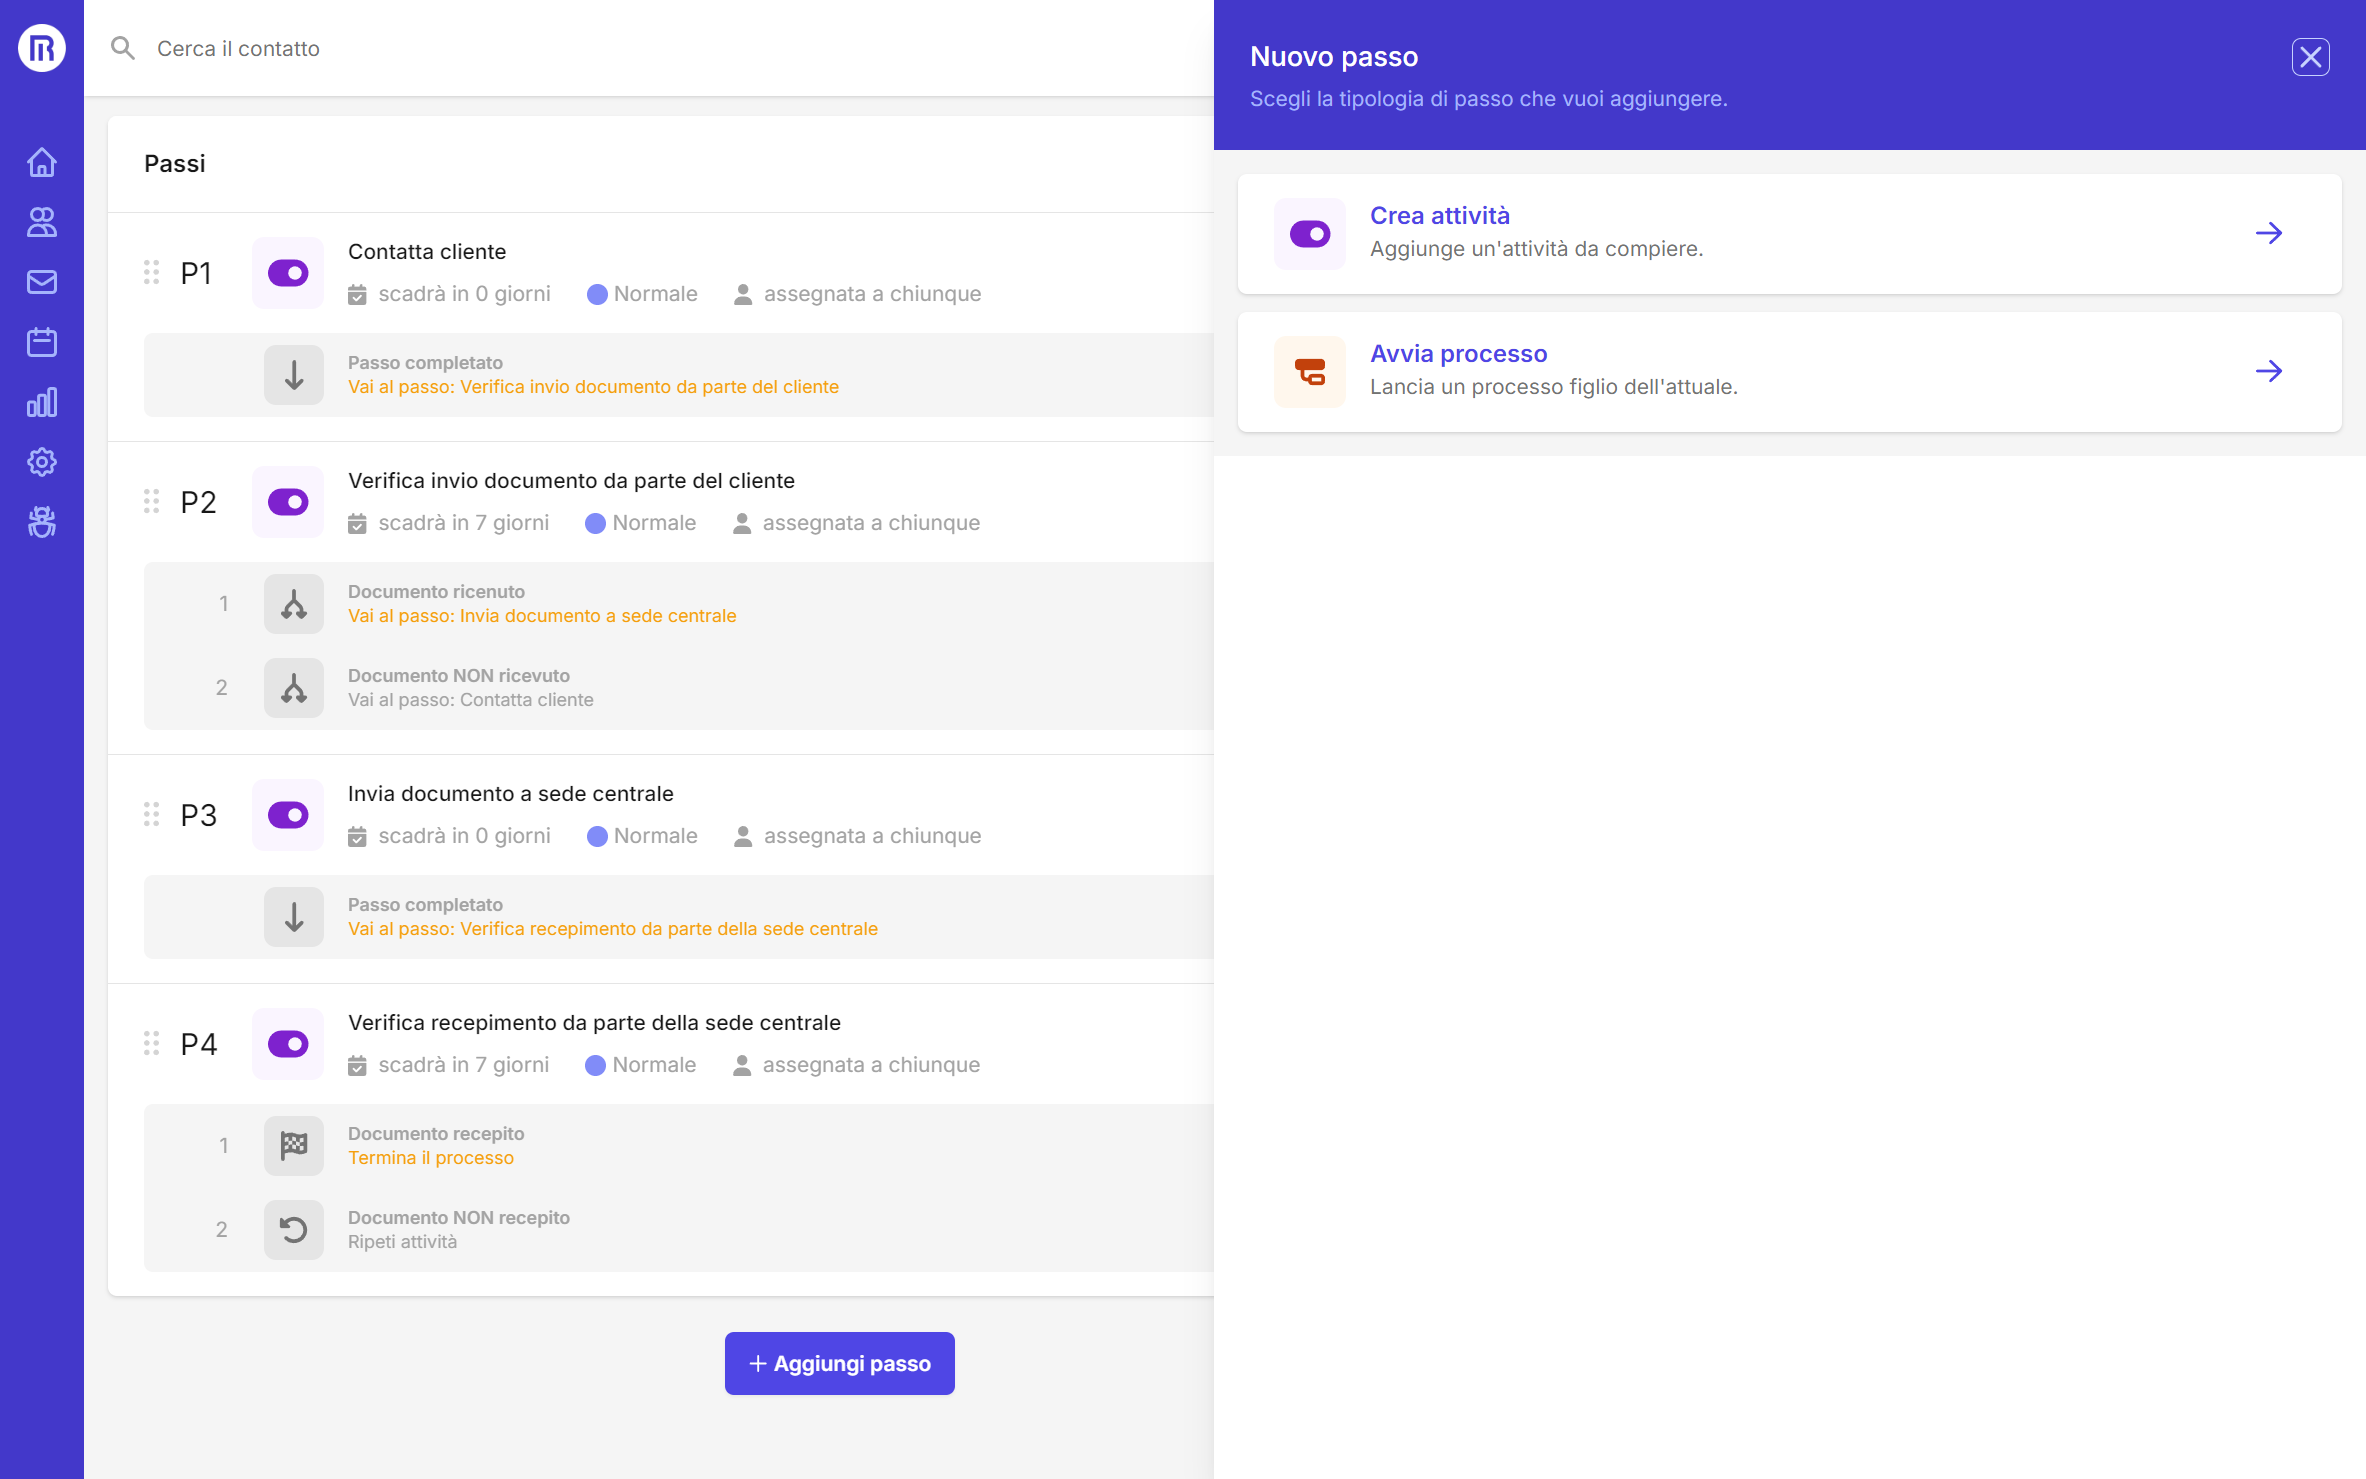Select the 'Avvia processo' option
The height and width of the screenshot is (1479, 2366).
1790,371
